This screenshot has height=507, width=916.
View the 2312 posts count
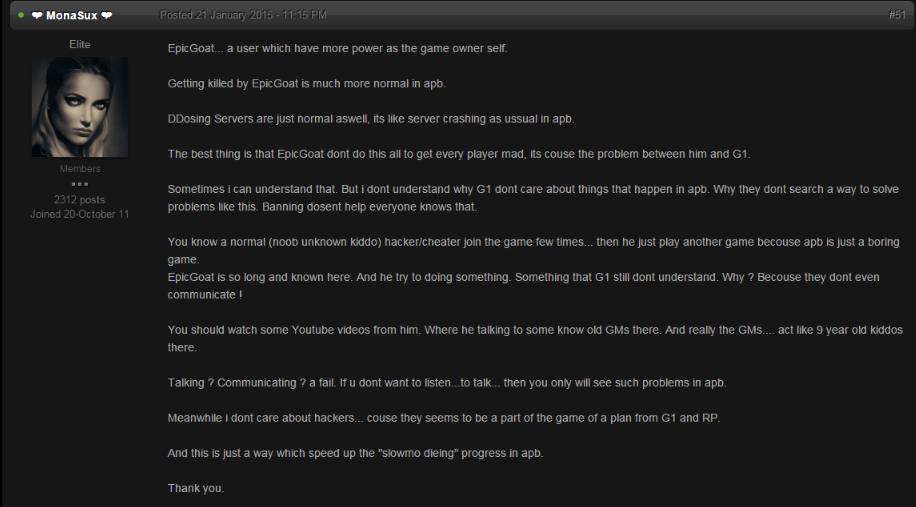[x=79, y=200]
